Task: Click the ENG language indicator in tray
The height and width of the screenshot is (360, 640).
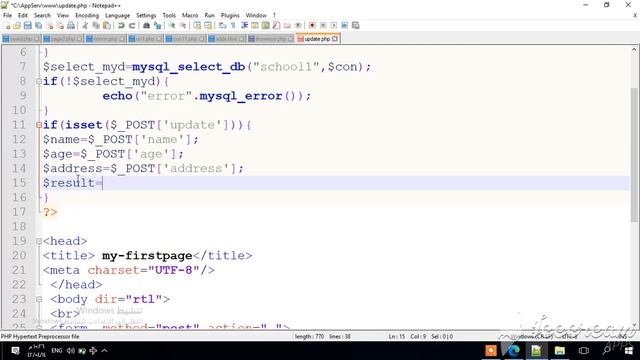Action: (57, 351)
